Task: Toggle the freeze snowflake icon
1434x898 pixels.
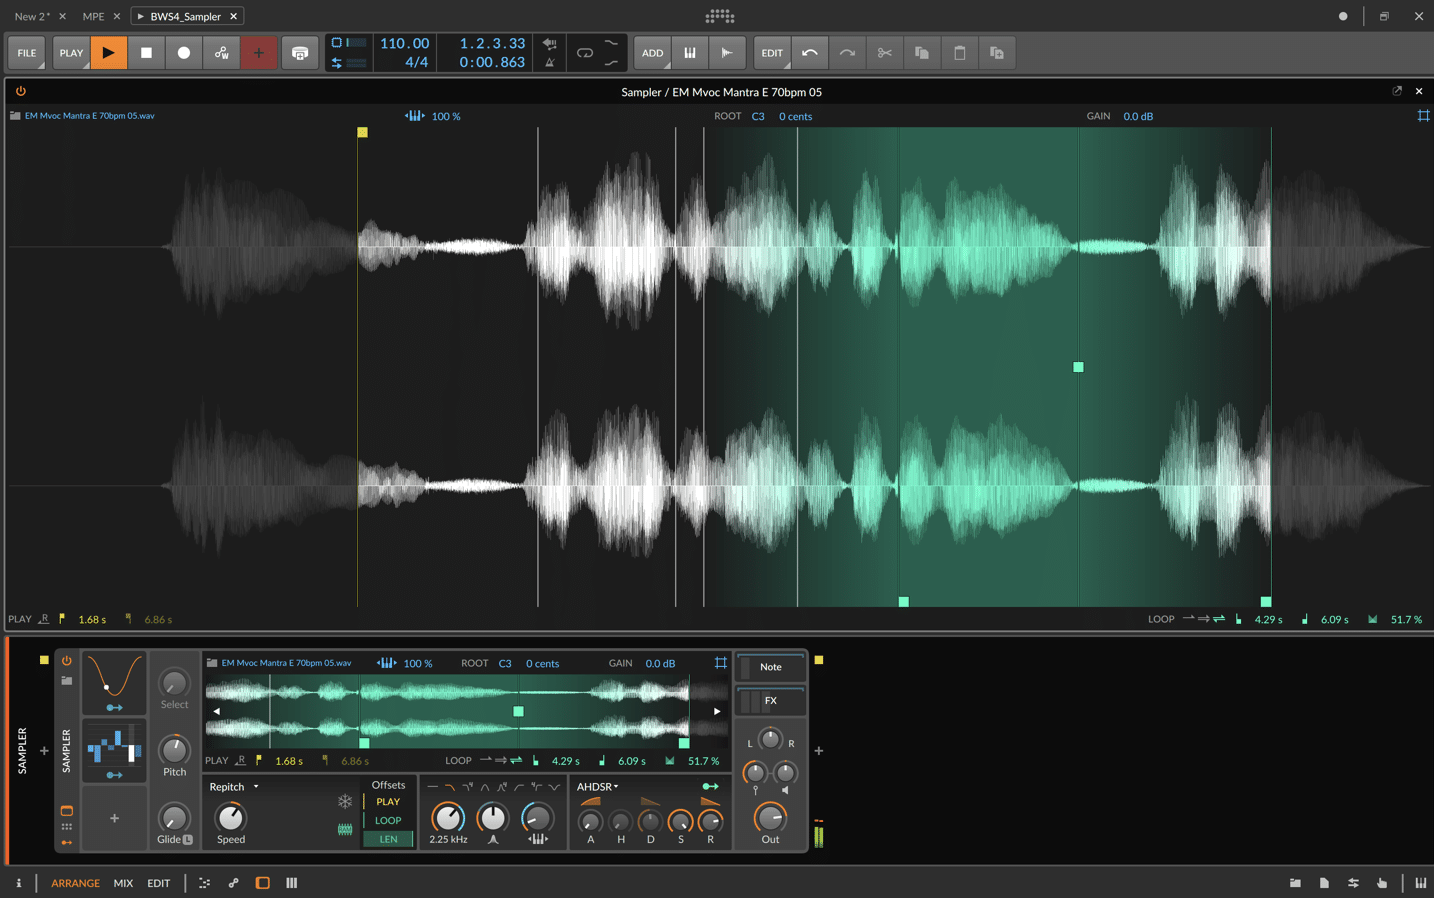Action: pos(345,801)
